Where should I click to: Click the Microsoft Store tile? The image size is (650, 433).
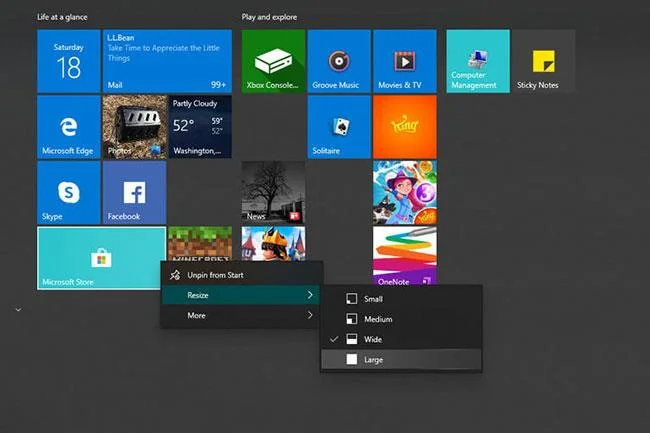coord(102,258)
